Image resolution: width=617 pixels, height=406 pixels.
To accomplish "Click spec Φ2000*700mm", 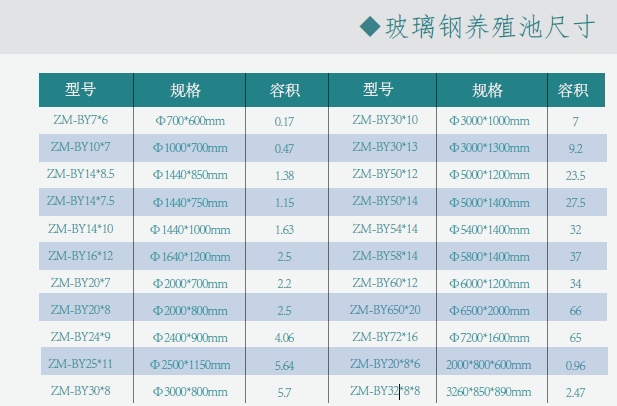I will [190, 284].
